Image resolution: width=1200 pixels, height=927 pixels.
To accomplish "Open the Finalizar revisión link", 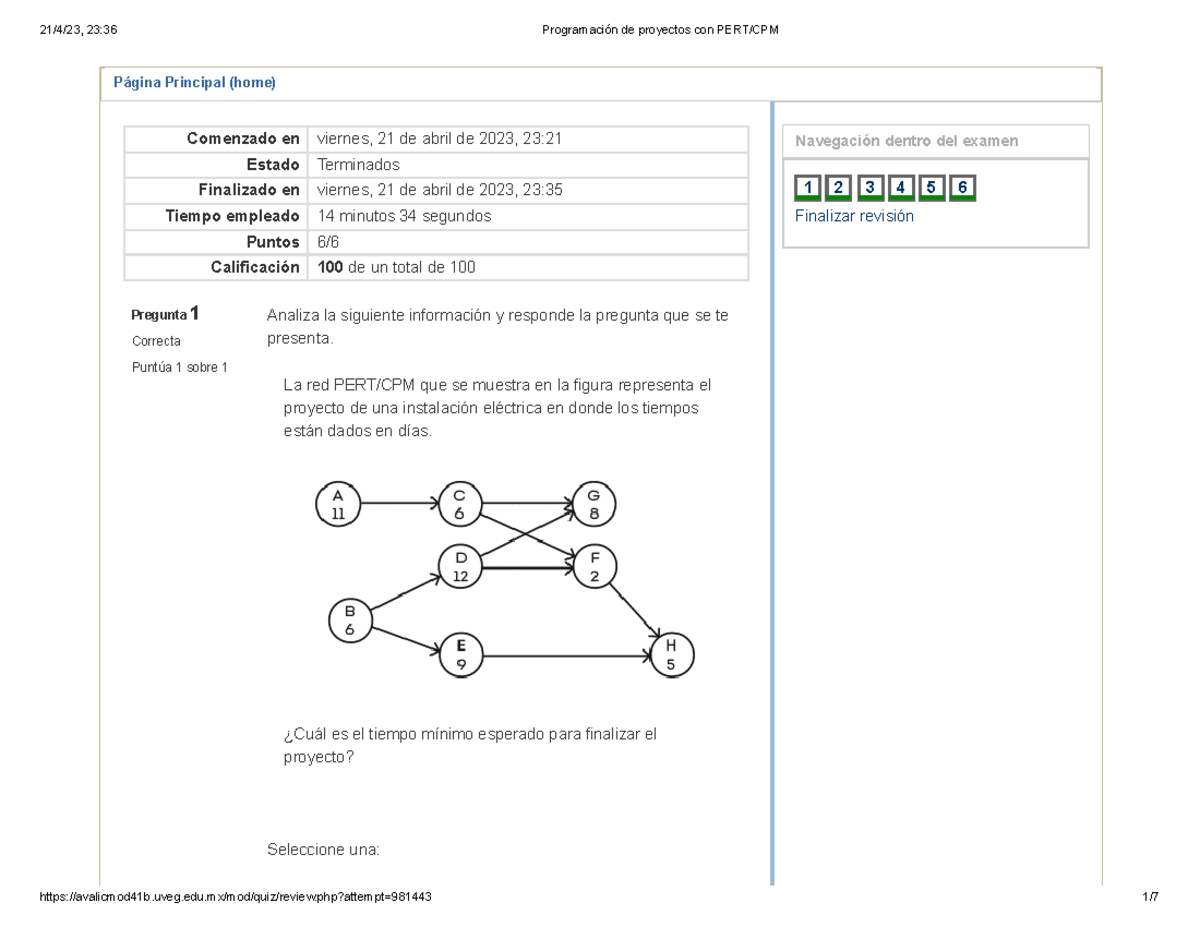I will 853,215.
